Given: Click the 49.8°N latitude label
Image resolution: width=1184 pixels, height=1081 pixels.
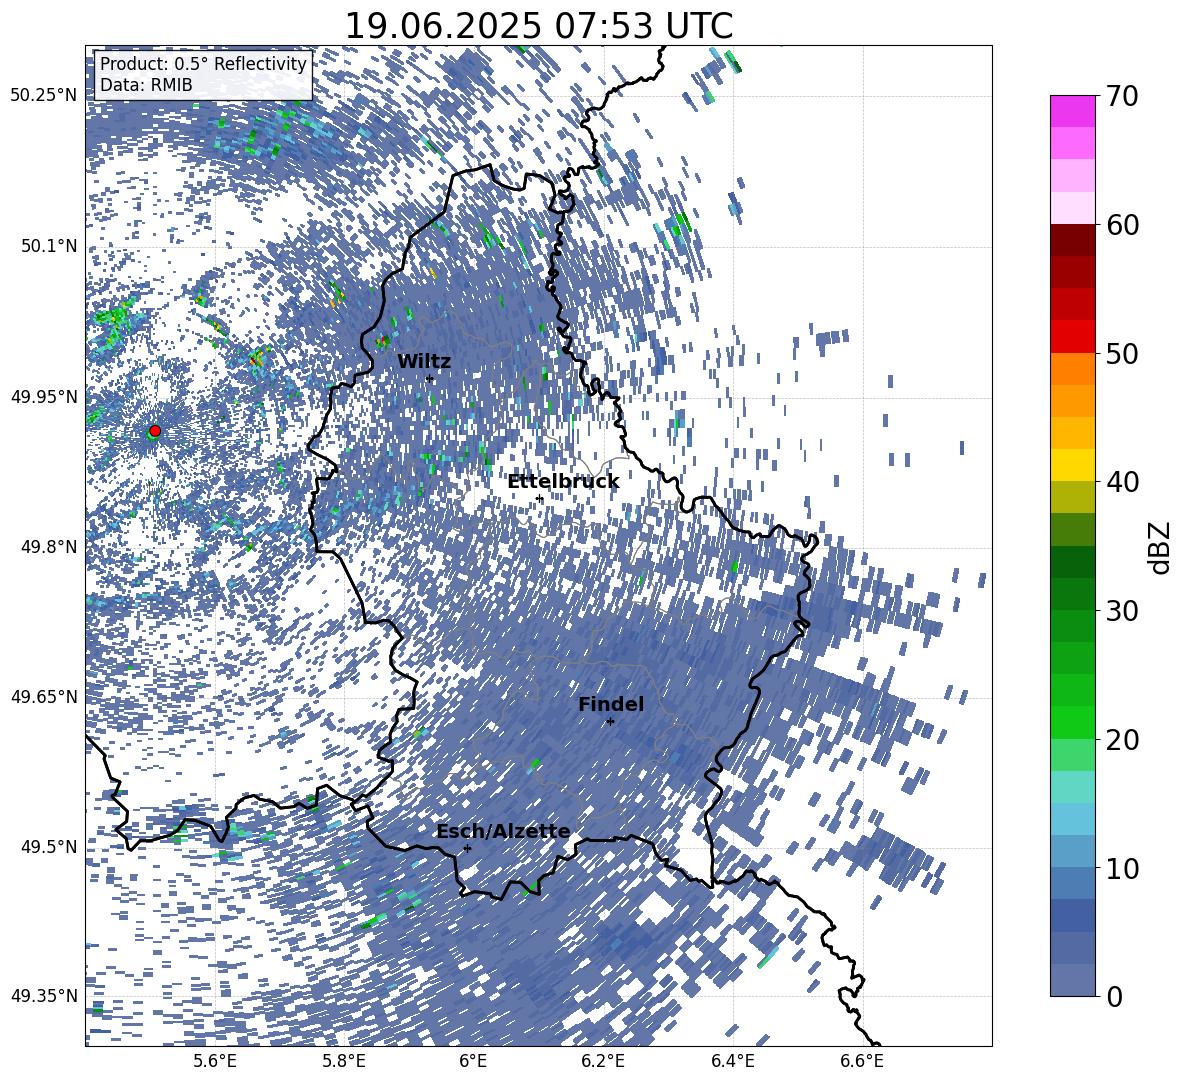Looking at the screenshot, I should click(50, 547).
